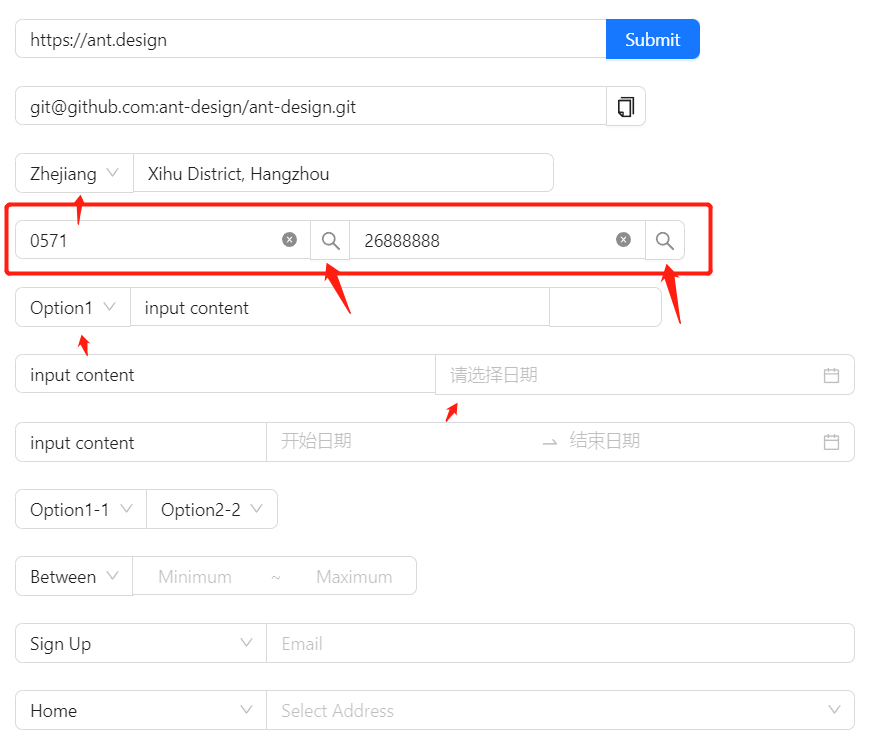Expand the Option2-2 dropdown
Viewport: 875px width, 745px height.
point(211,510)
